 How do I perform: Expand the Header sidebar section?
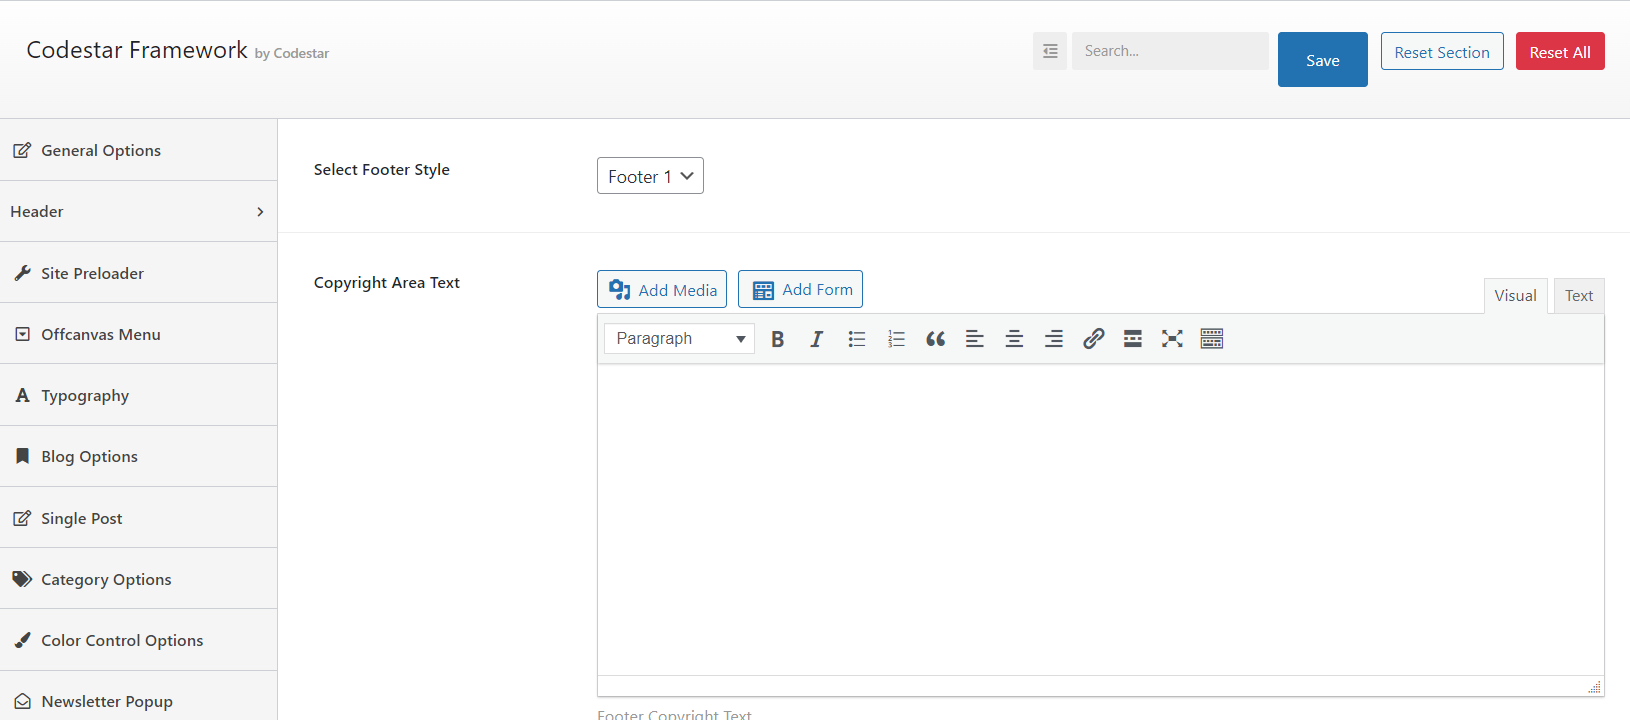pyautogui.click(x=138, y=211)
